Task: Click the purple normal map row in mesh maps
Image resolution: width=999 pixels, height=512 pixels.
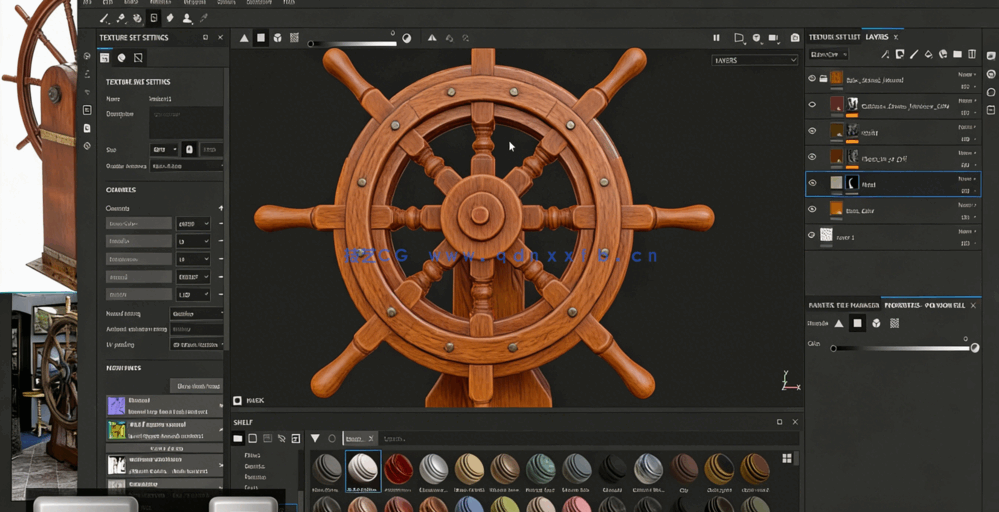Action: (x=164, y=406)
